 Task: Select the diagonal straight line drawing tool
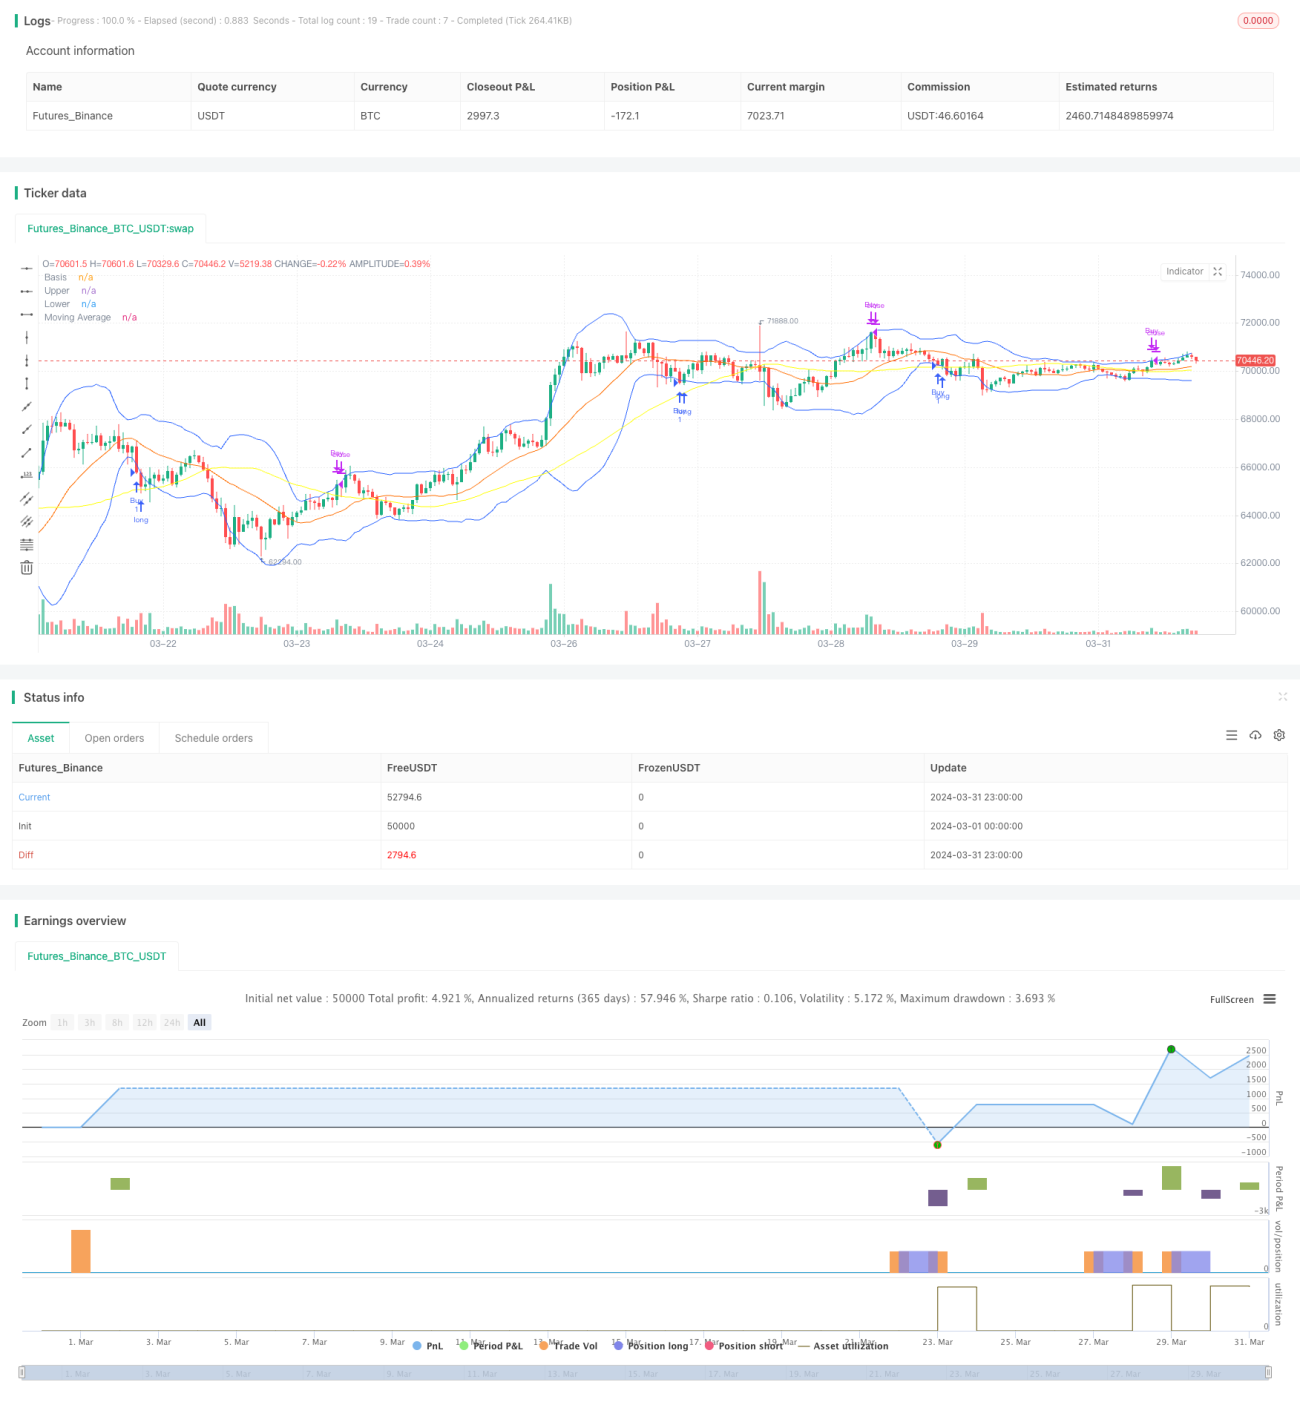pyautogui.click(x=27, y=406)
